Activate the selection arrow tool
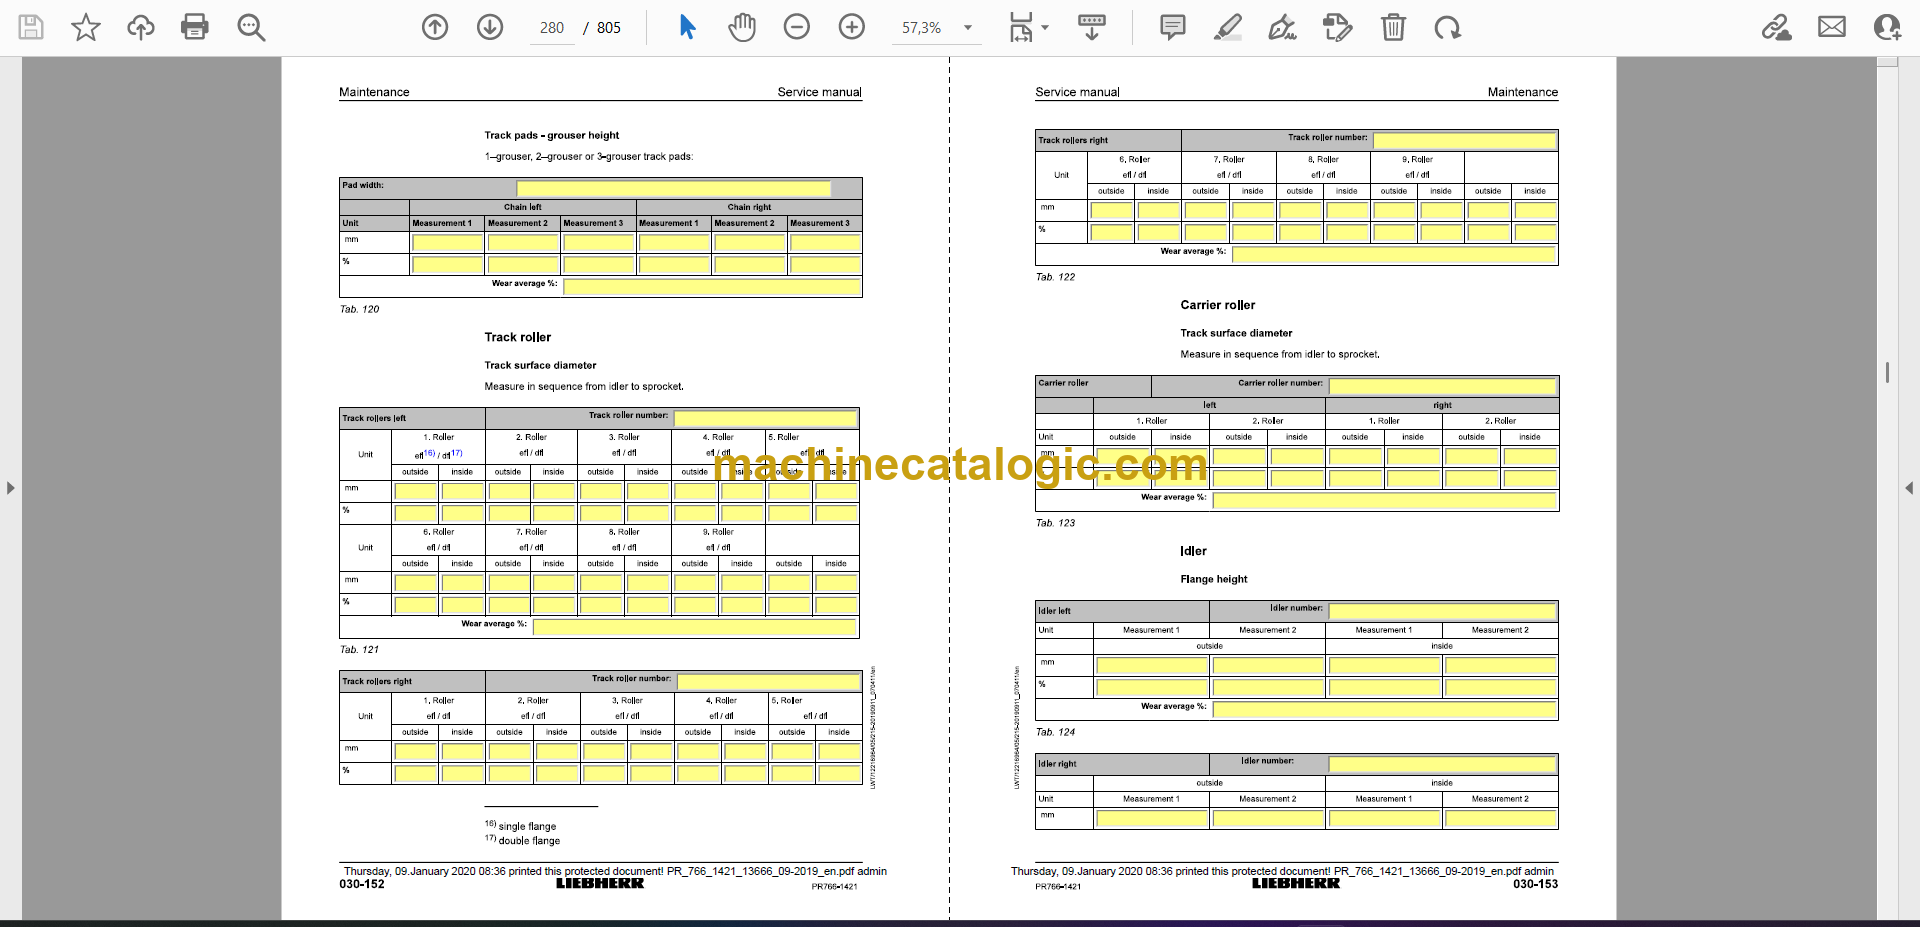This screenshot has height=927, width=1920. (687, 27)
